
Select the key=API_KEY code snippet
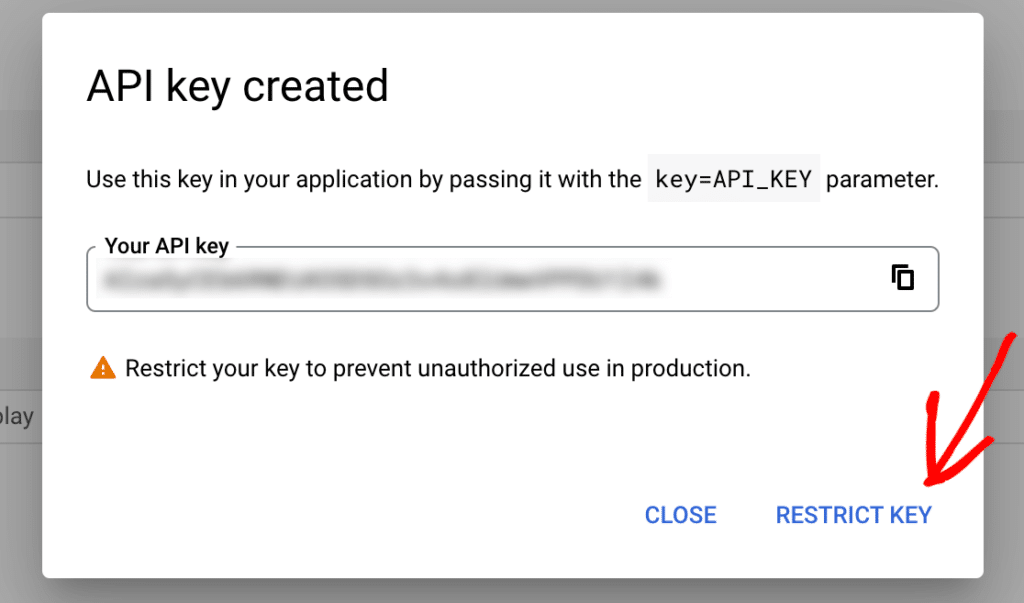pos(733,178)
